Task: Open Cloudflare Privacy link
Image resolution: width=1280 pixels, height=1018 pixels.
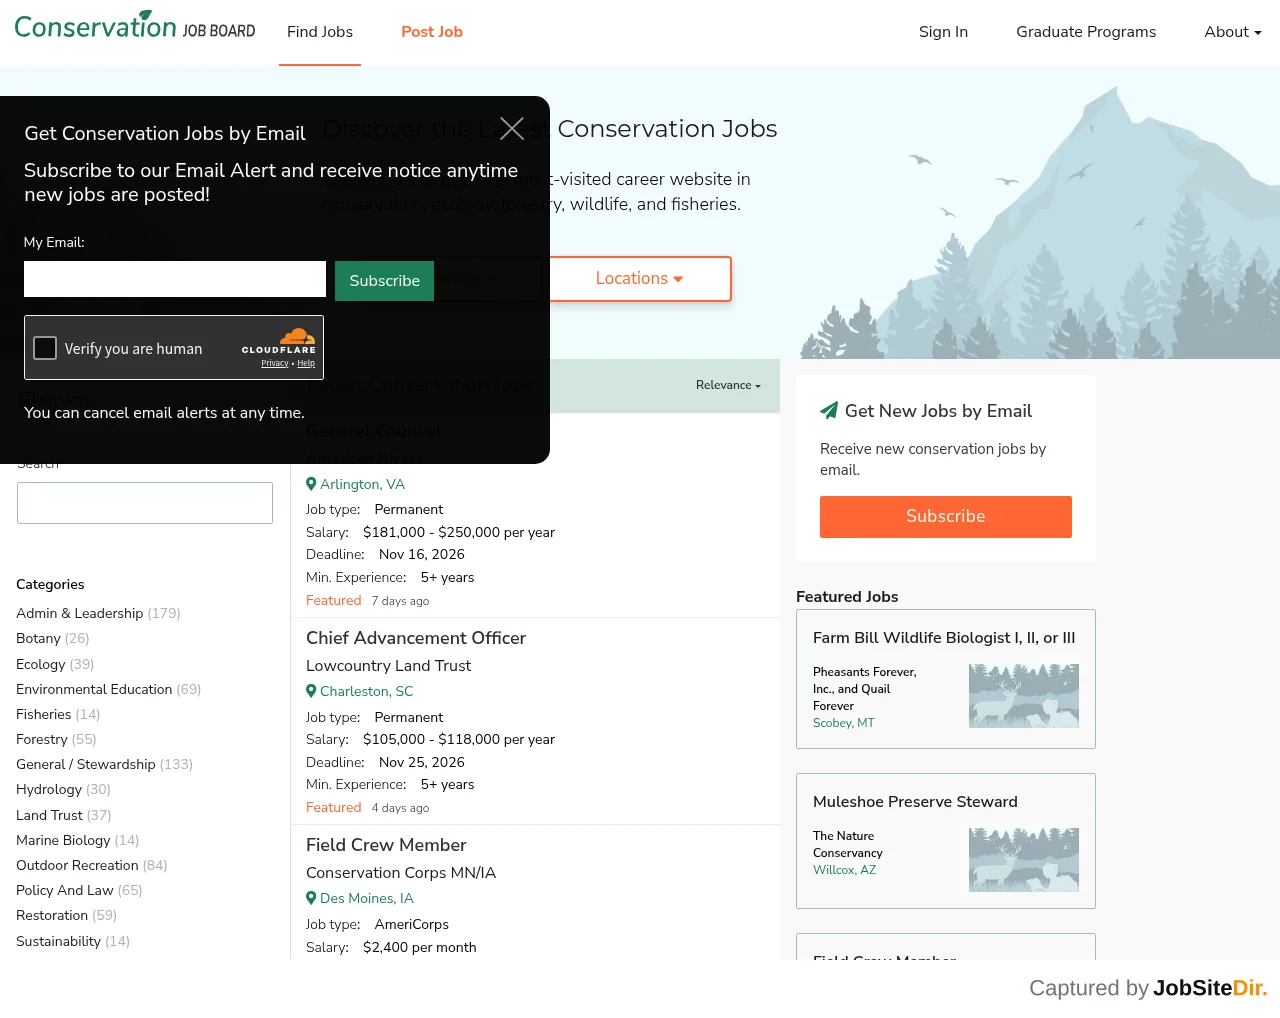Action: click(275, 363)
